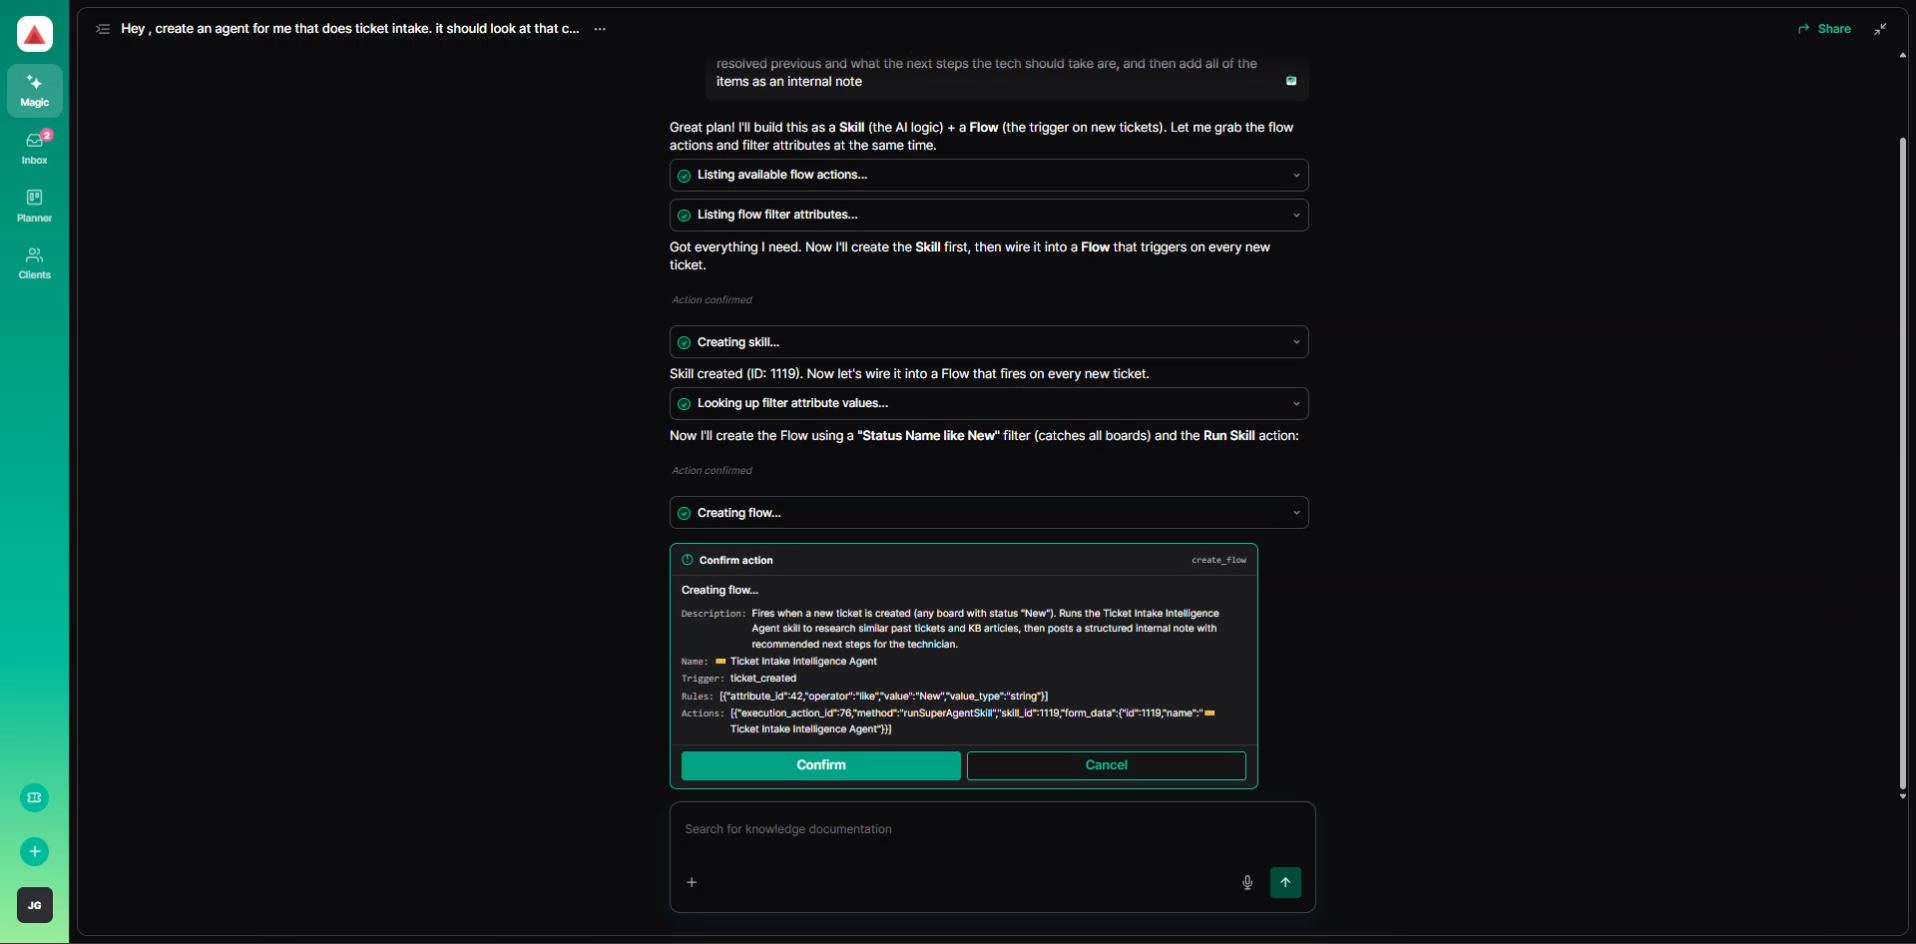Toggle the chat sidebar list icon
Screen dimensions: 1916x944
(102, 29)
